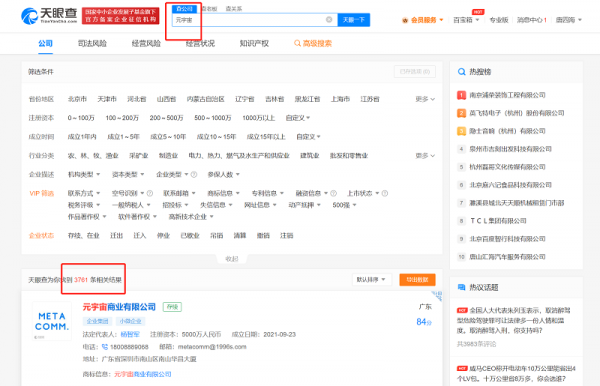600x386 pixels.
Task: Click 热搜榜 search icon
Action: 461,72
